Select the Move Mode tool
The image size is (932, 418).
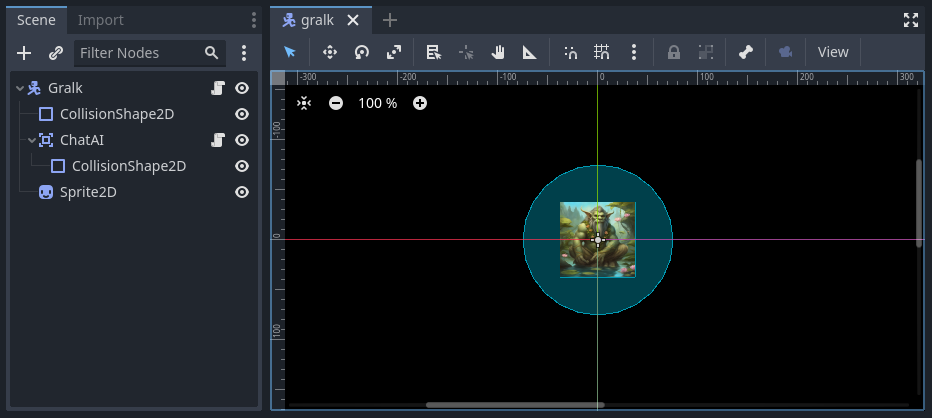click(329, 52)
